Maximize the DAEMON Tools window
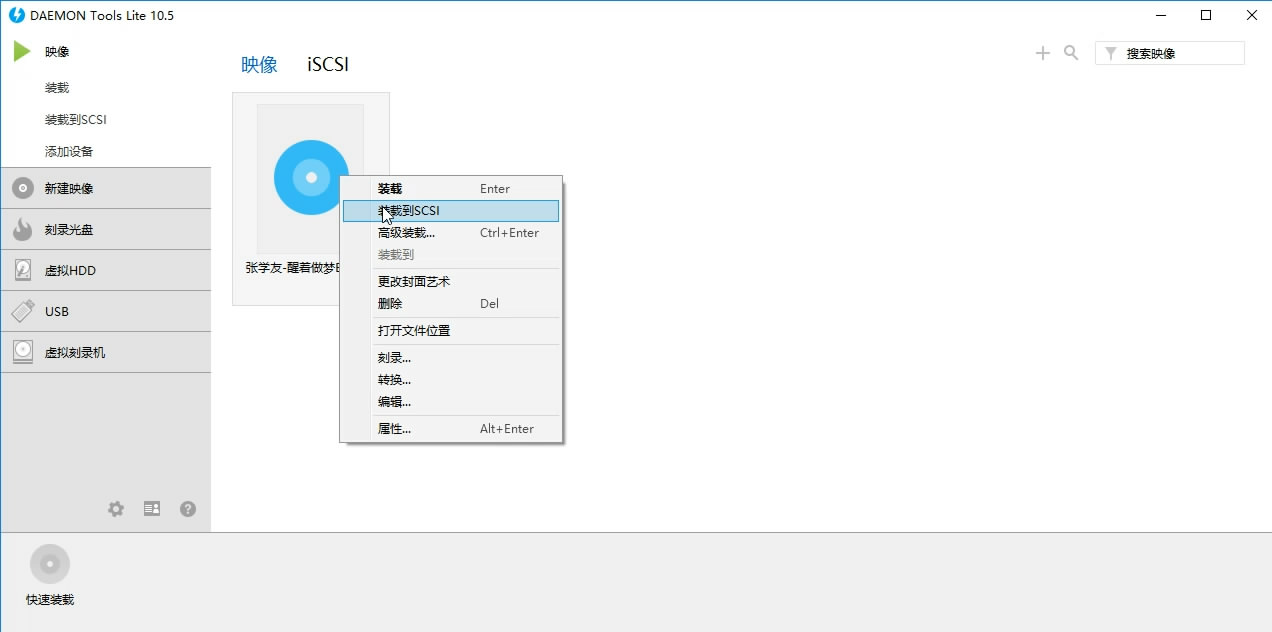This screenshot has height=632, width=1272. click(1206, 15)
